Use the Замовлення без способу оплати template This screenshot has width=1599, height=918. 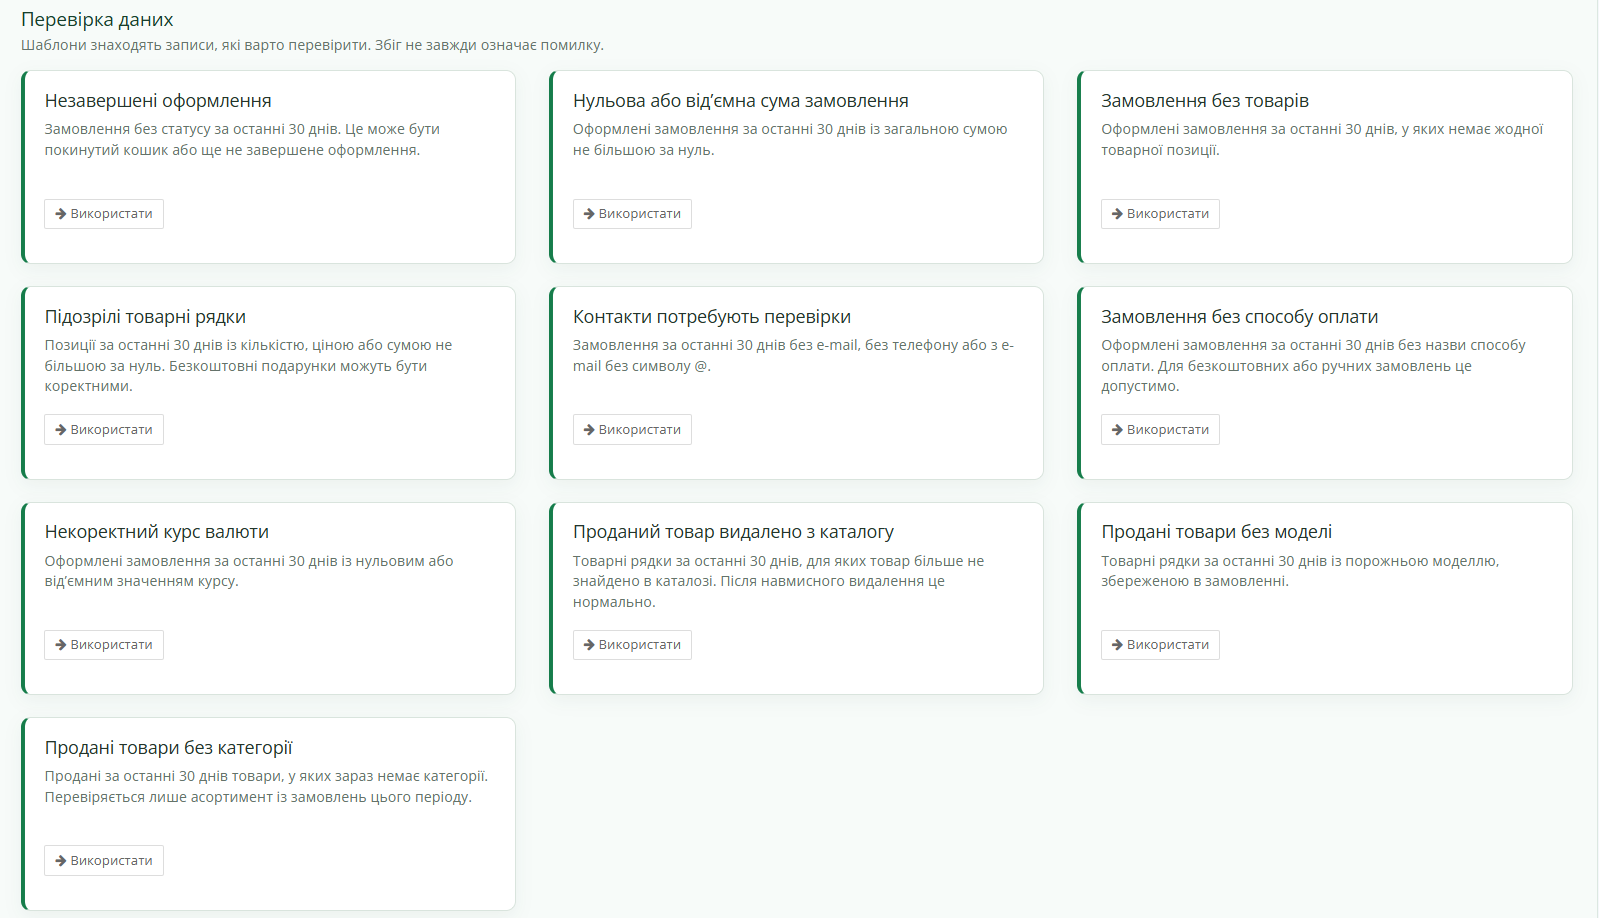(1160, 430)
